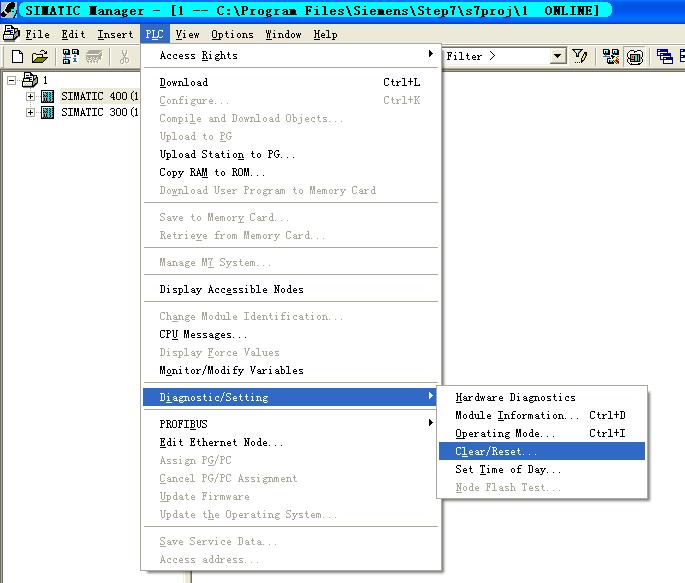Choose CPU Messages menu entry
The height and width of the screenshot is (583, 685).
tap(291, 334)
